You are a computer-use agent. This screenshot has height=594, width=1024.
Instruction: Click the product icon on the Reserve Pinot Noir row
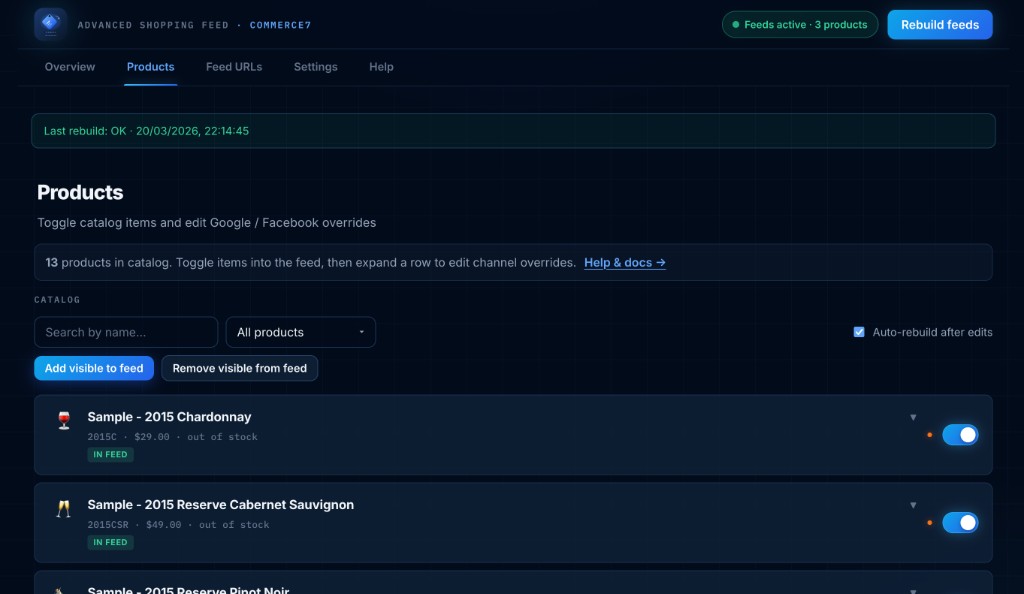coord(63,589)
